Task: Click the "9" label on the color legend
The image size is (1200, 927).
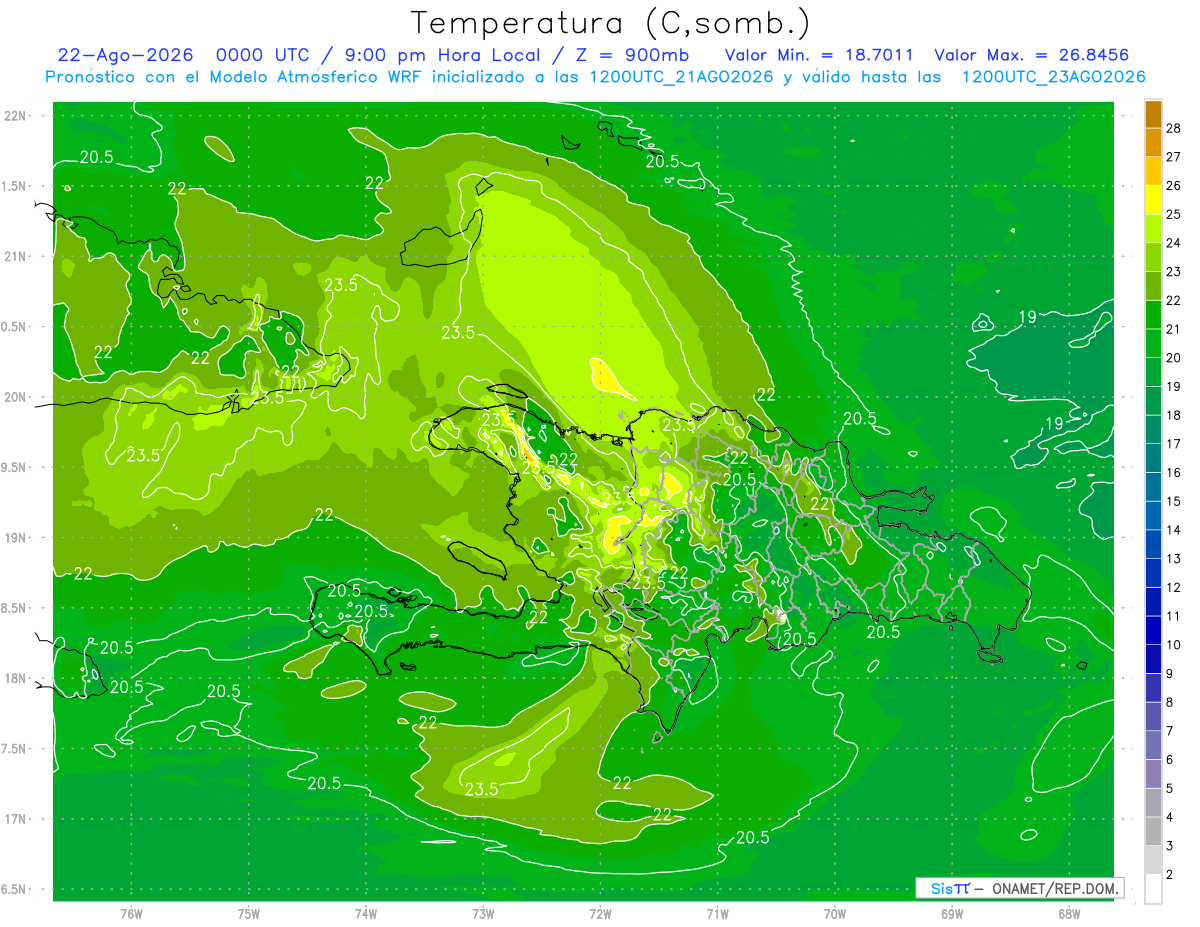Action: click(x=1171, y=674)
